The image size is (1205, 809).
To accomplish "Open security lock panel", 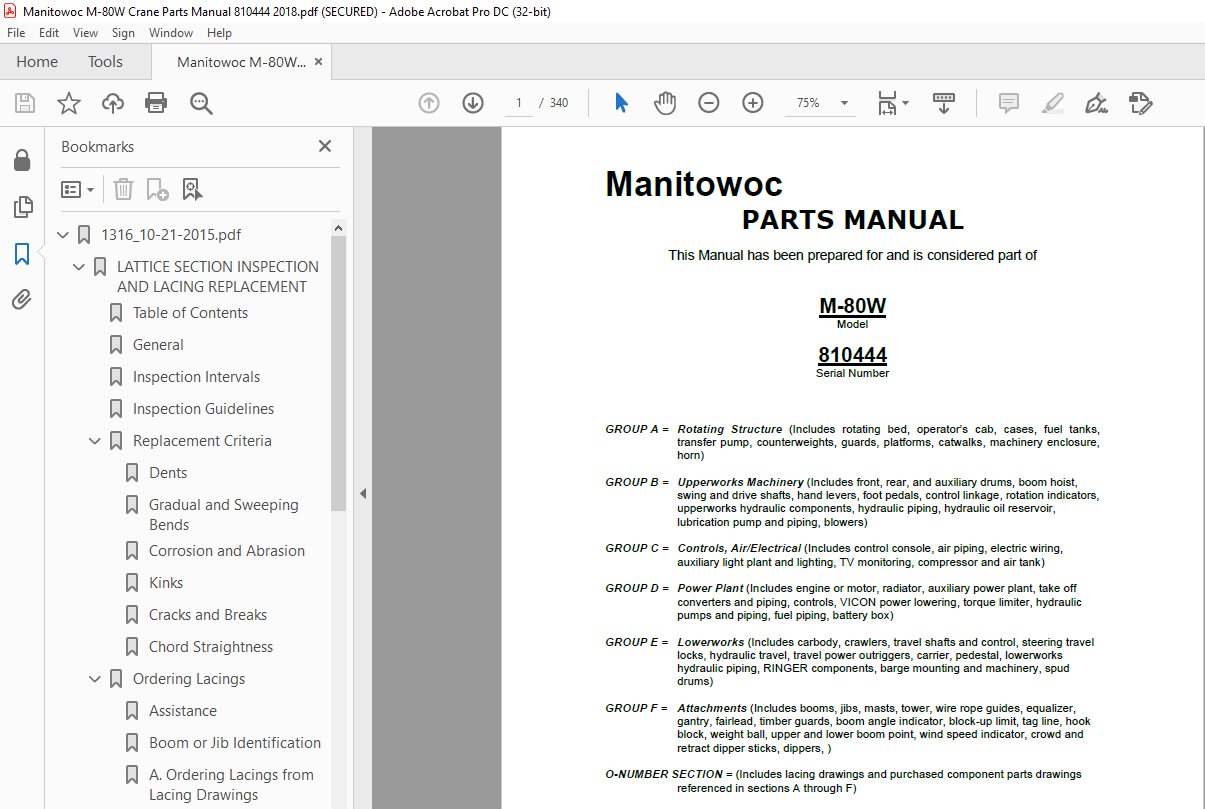I will click(x=22, y=160).
